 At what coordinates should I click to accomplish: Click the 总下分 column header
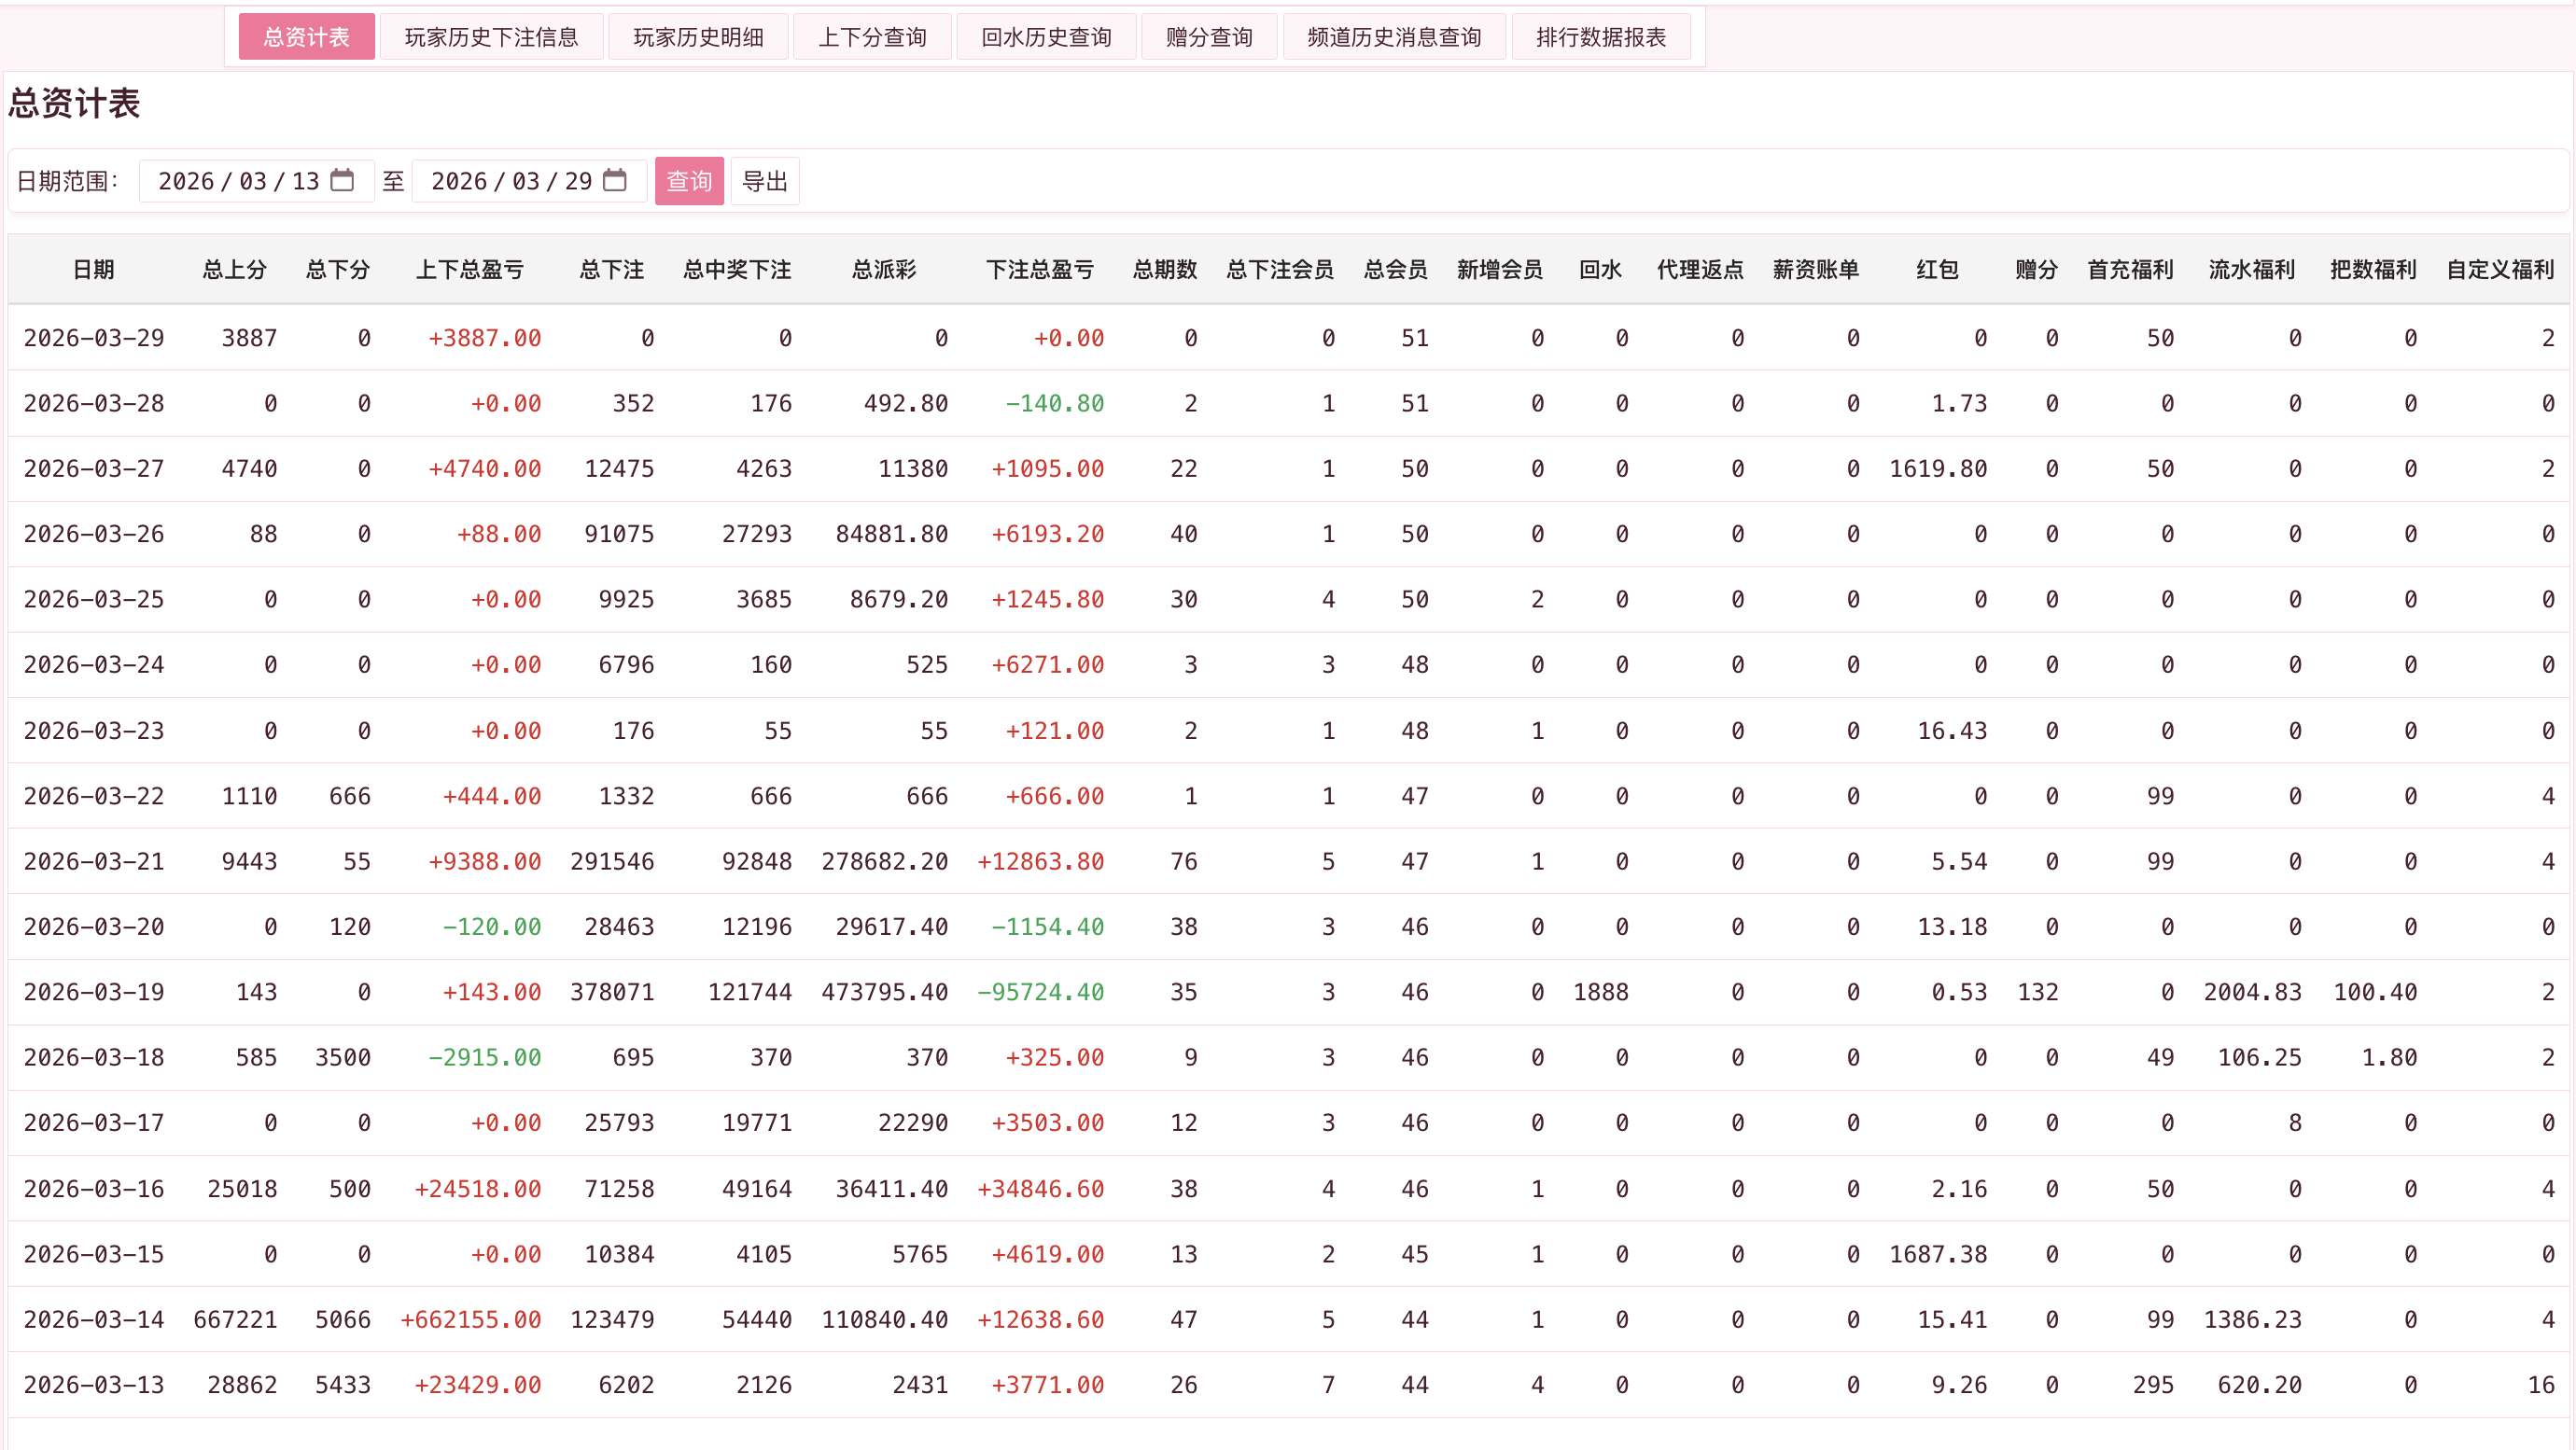click(338, 269)
